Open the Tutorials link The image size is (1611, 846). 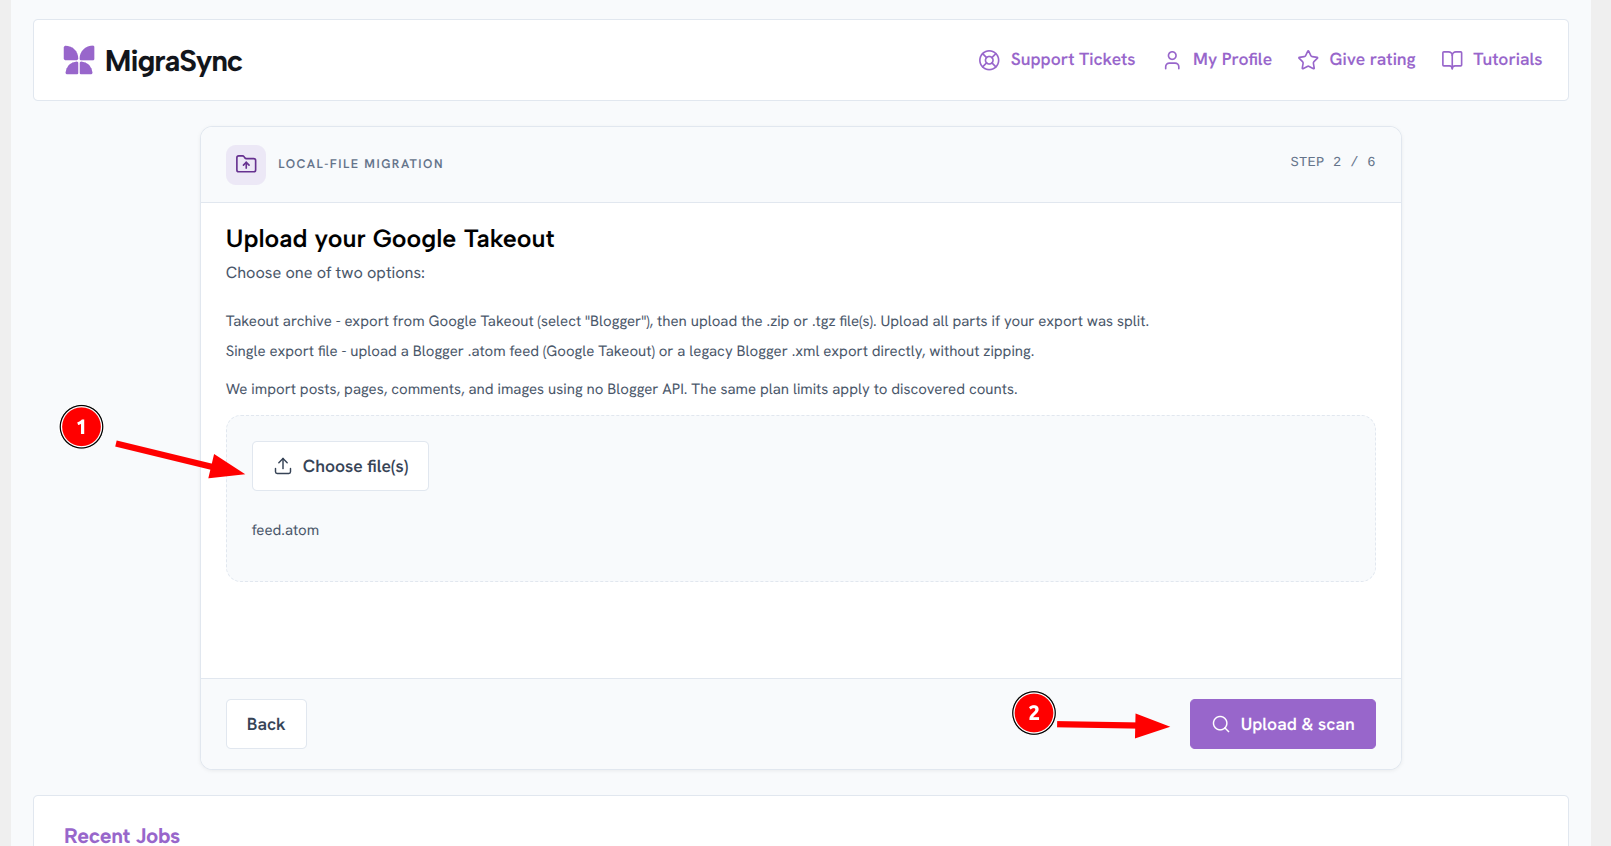(1492, 60)
